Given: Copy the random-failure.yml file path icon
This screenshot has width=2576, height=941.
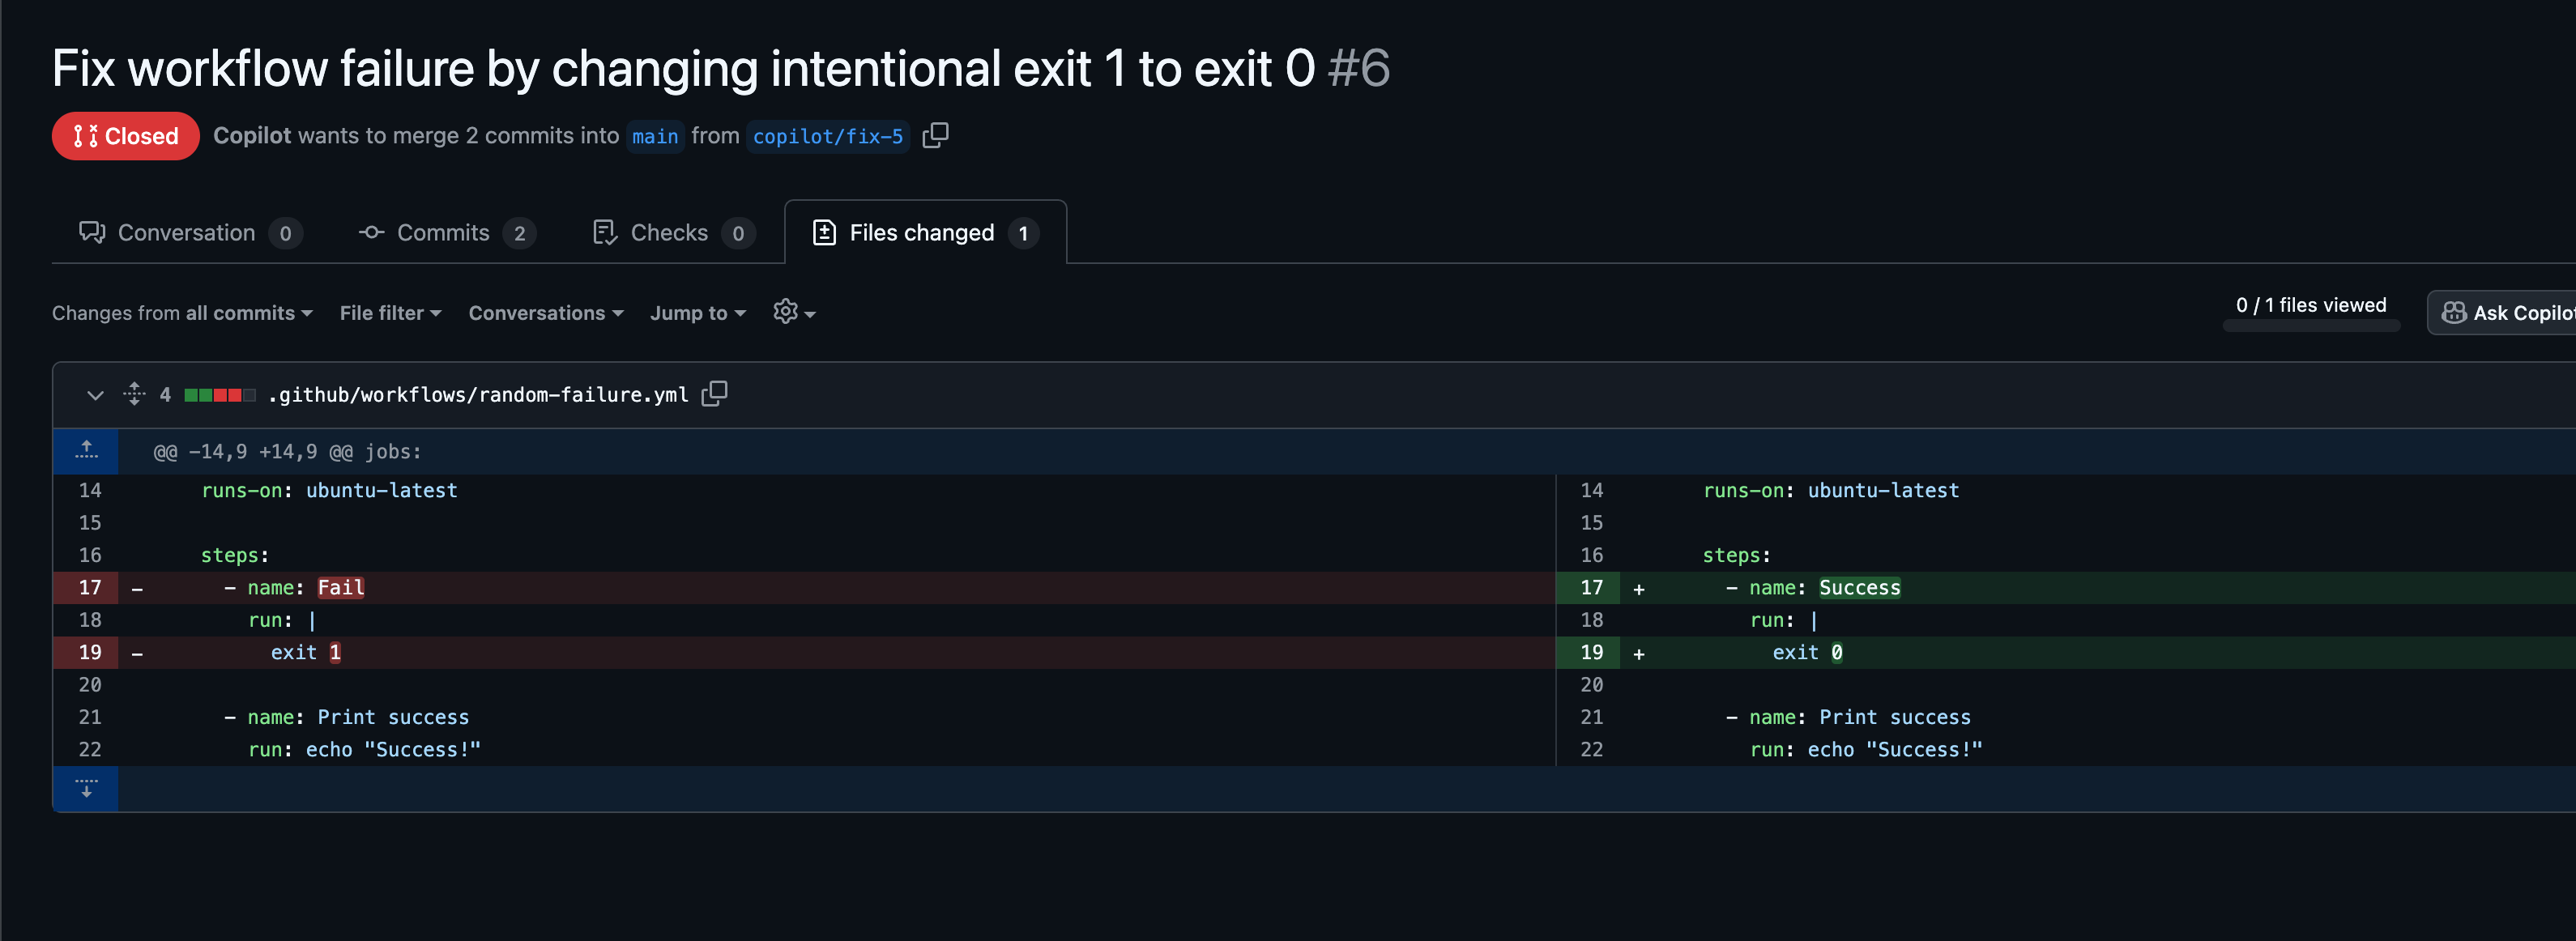Looking at the screenshot, I should tap(714, 394).
